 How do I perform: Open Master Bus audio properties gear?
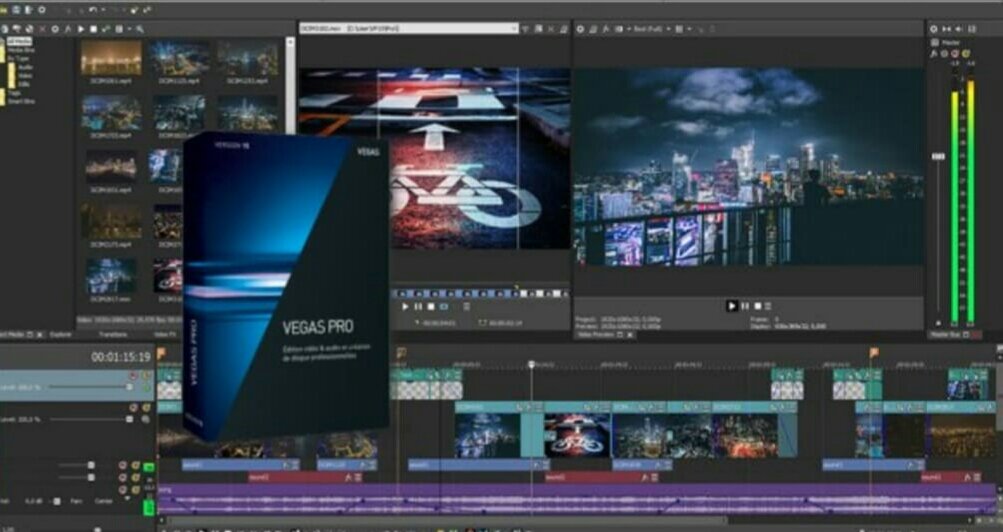(934, 29)
